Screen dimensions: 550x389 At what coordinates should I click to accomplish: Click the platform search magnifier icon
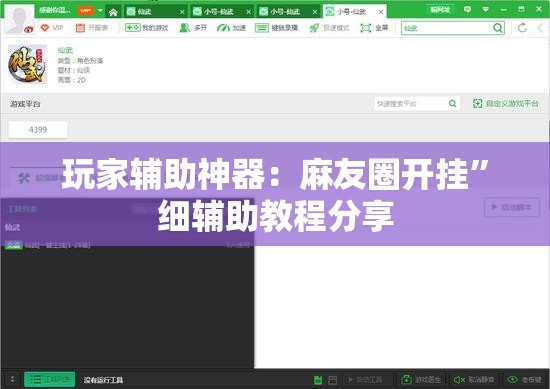pos(452,103)
